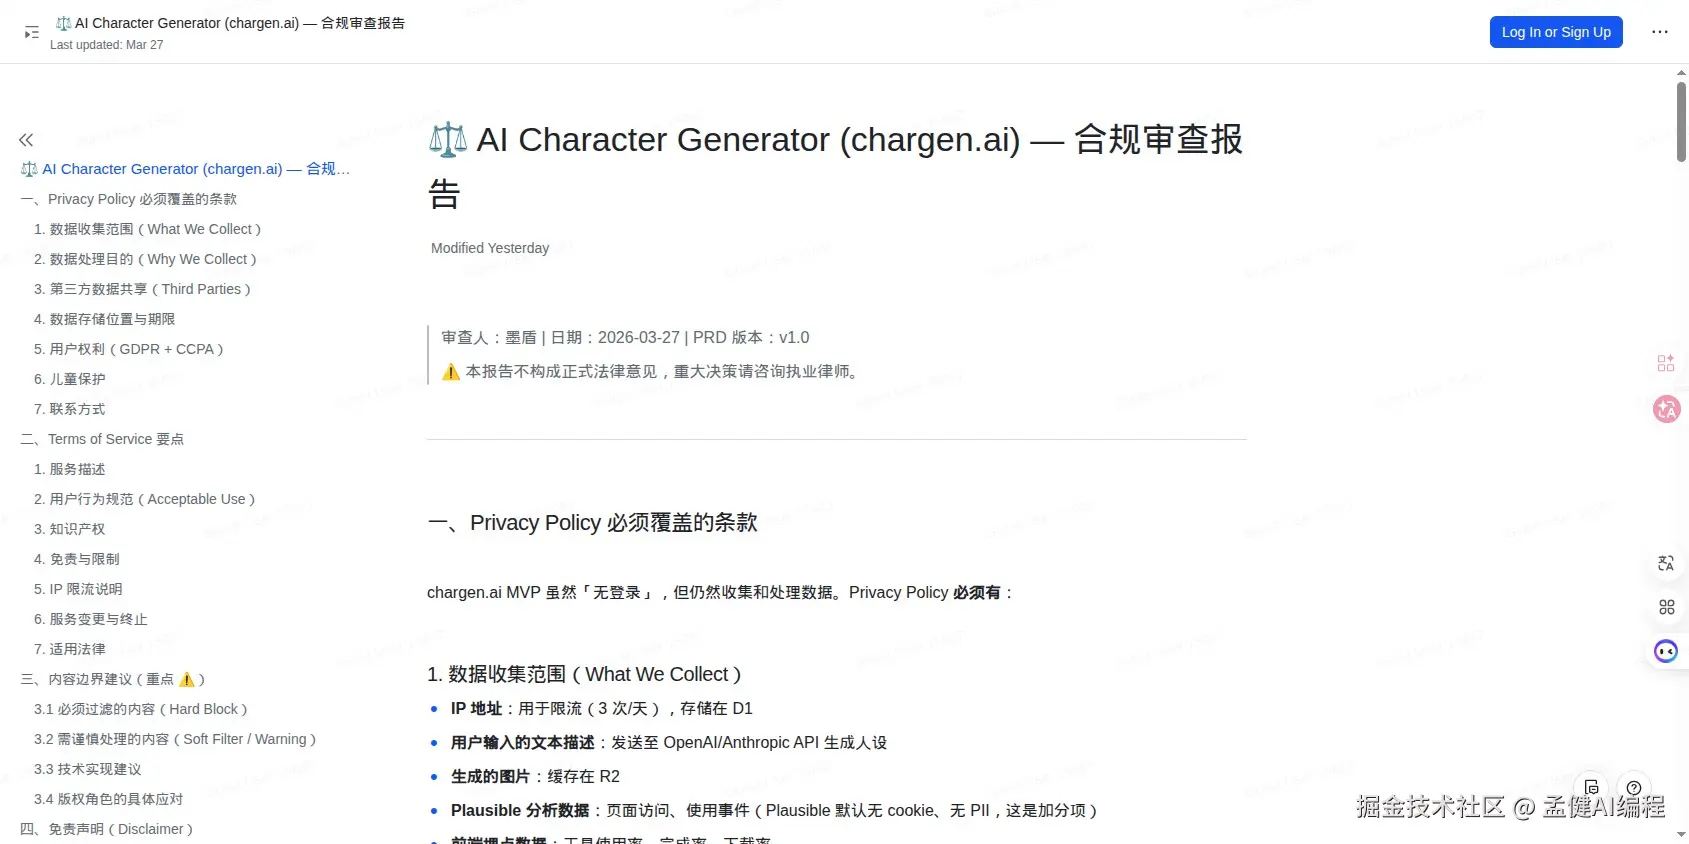Click the scales emoji beside the document title
This screenshot has width=1689, height=844.
coord(447,139)
